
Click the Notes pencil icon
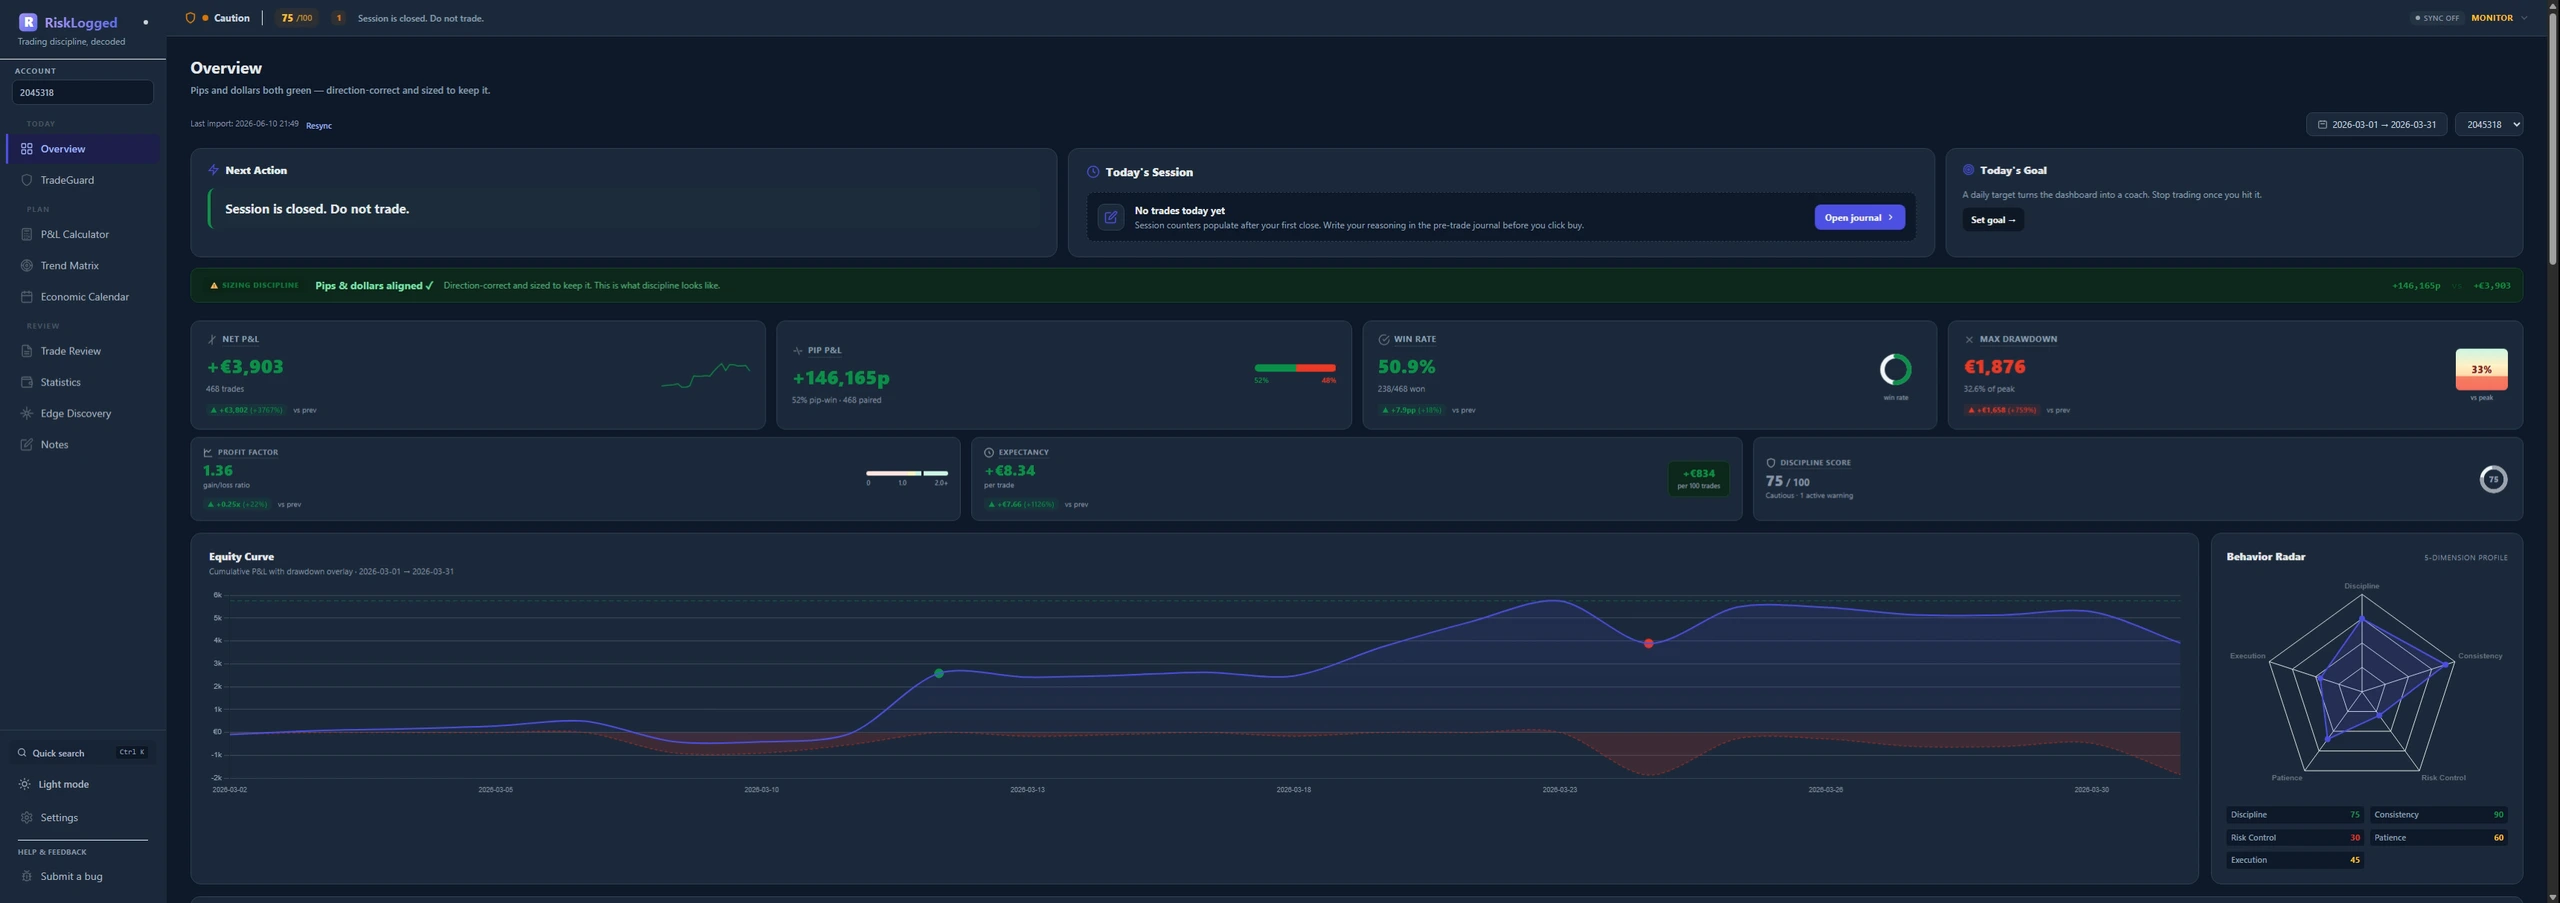(27, 444)
